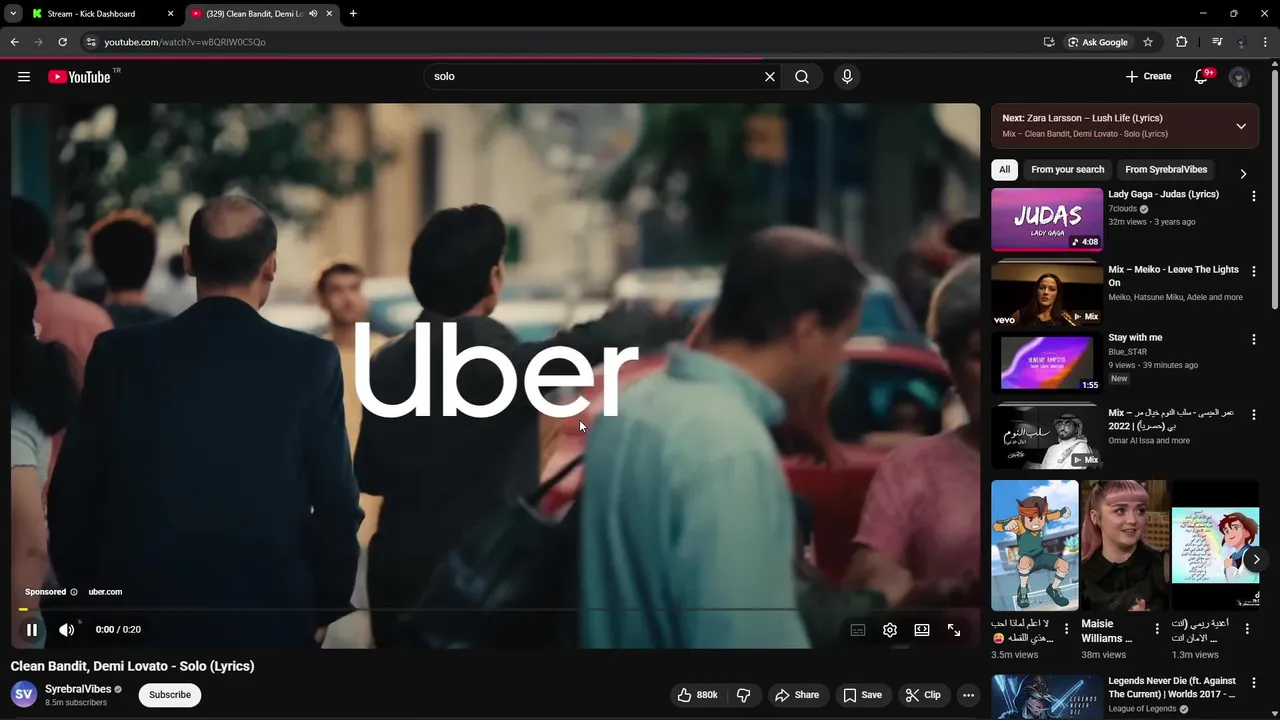This screenshot has width=1280, height=720.
Task: Click the ad info icon beside Sponsored
Action: pyautogui.click(x=74, y=592)
